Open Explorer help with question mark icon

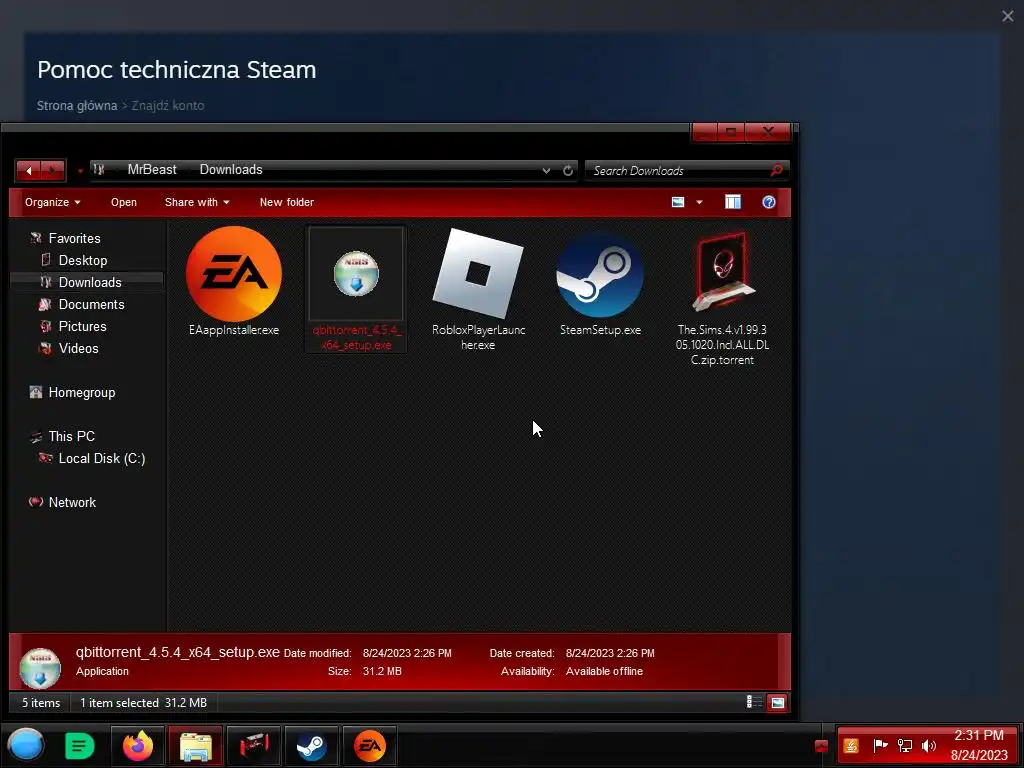coord(769,202)
